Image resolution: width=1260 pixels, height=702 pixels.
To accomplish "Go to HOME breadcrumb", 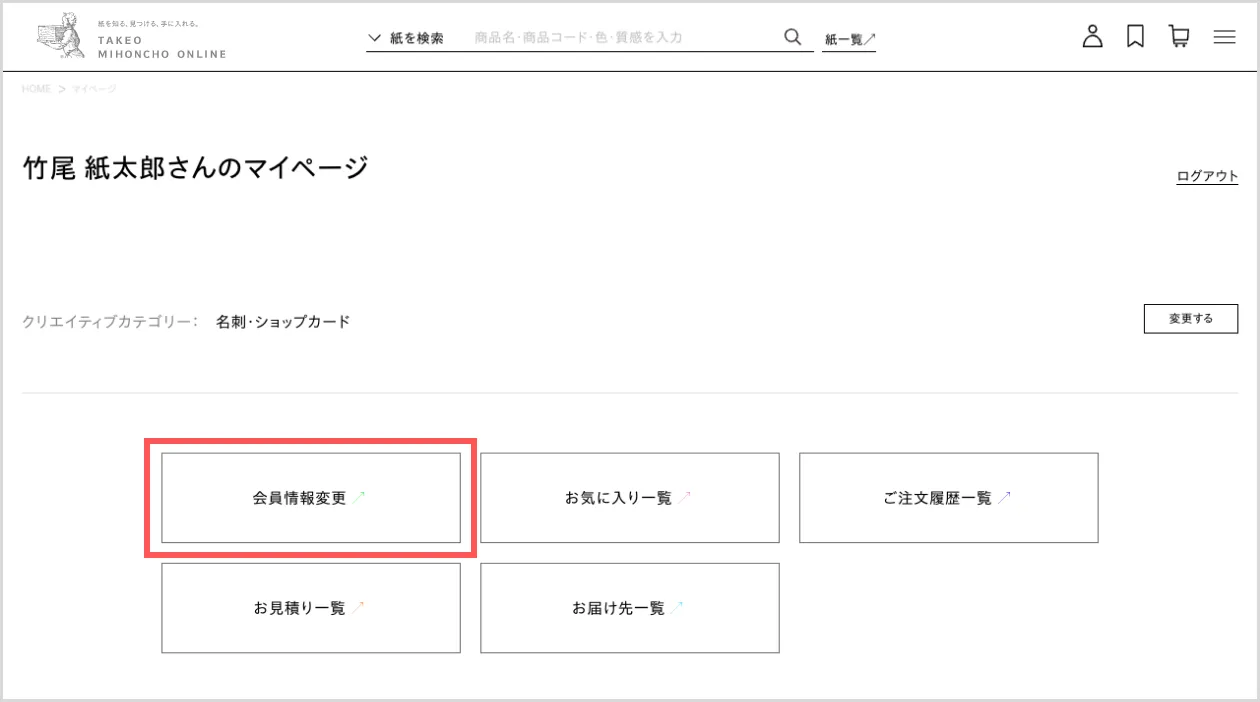I will 36,89.
